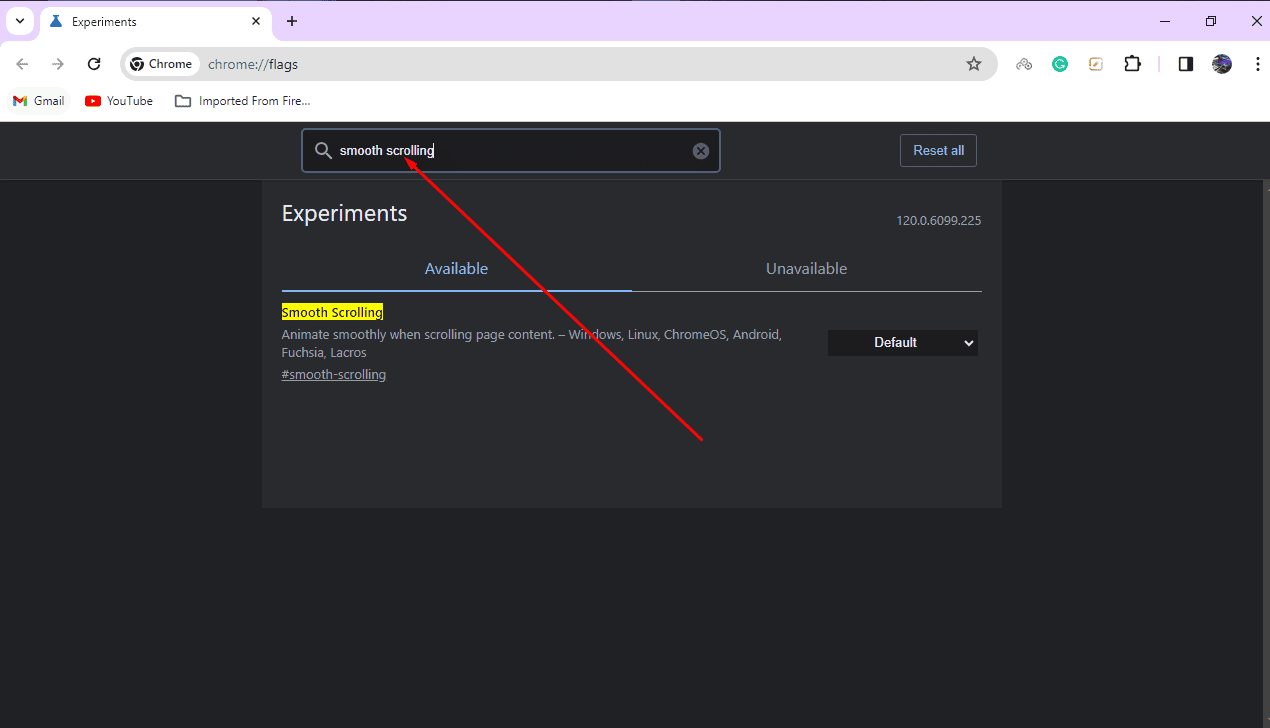Open the #smooth-scrolling flag link

(x=333, y=374)
